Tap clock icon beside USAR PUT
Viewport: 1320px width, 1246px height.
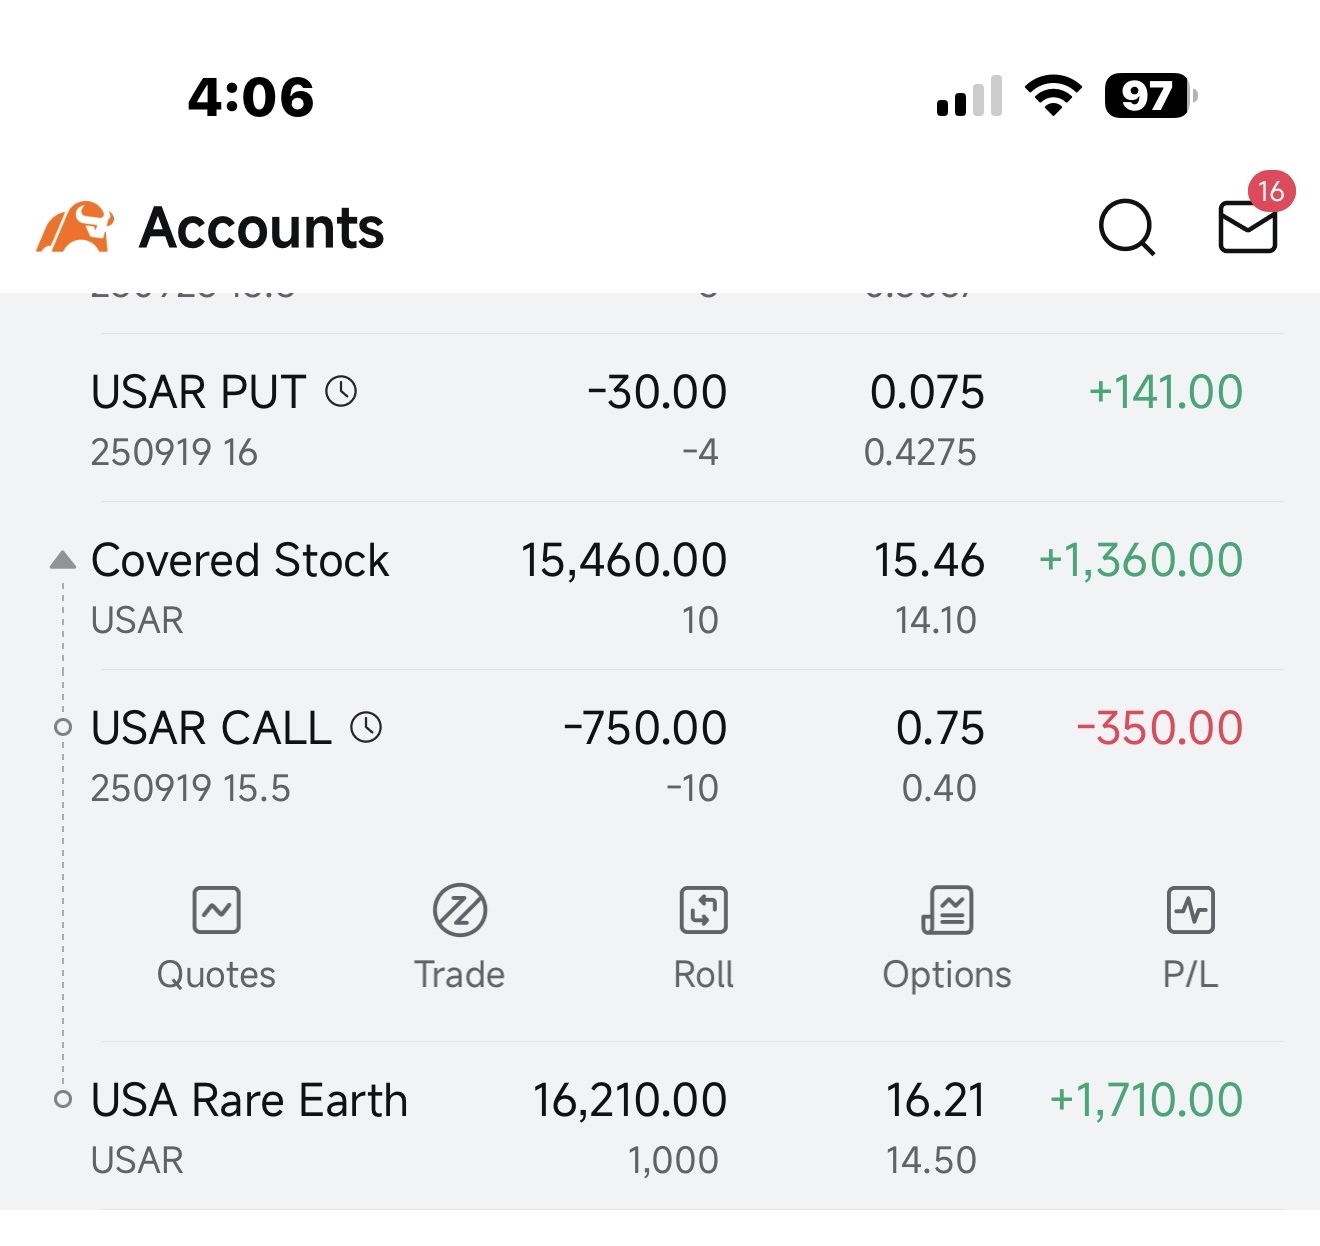pyautogui.click(x=341, y=391)
